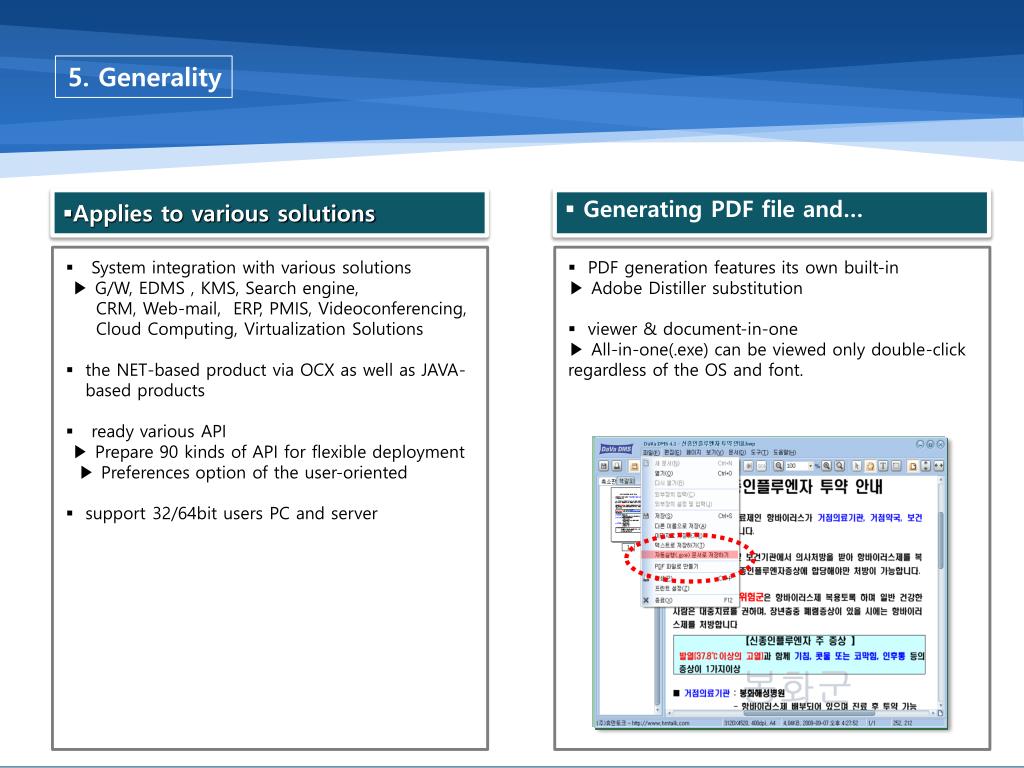The width and height of the screenshot is (1024, 768).
Task: Click the up/down page stepper in the toolbar
Action: (925, 466)
